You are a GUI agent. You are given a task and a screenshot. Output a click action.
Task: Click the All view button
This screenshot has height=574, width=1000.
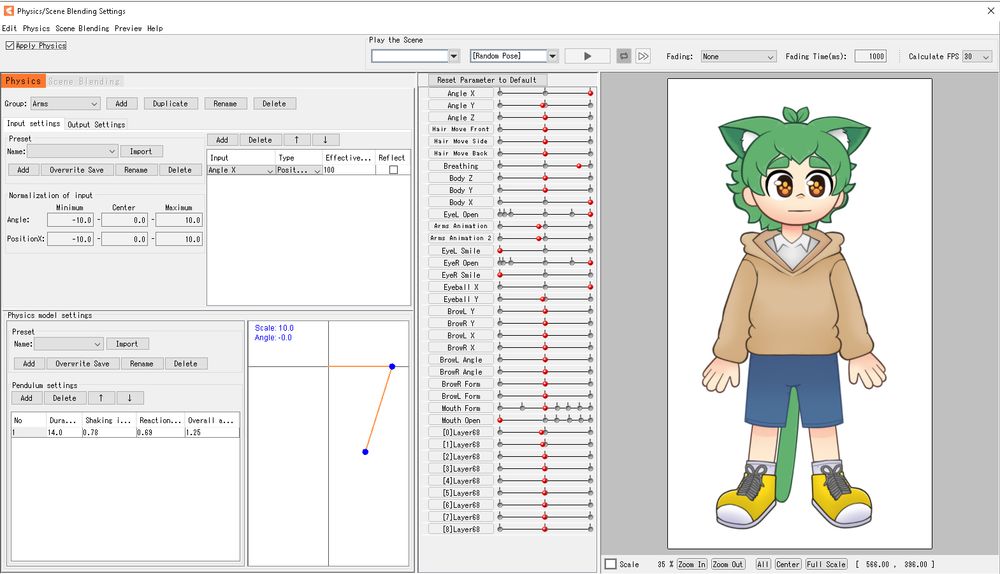(763, 564)
